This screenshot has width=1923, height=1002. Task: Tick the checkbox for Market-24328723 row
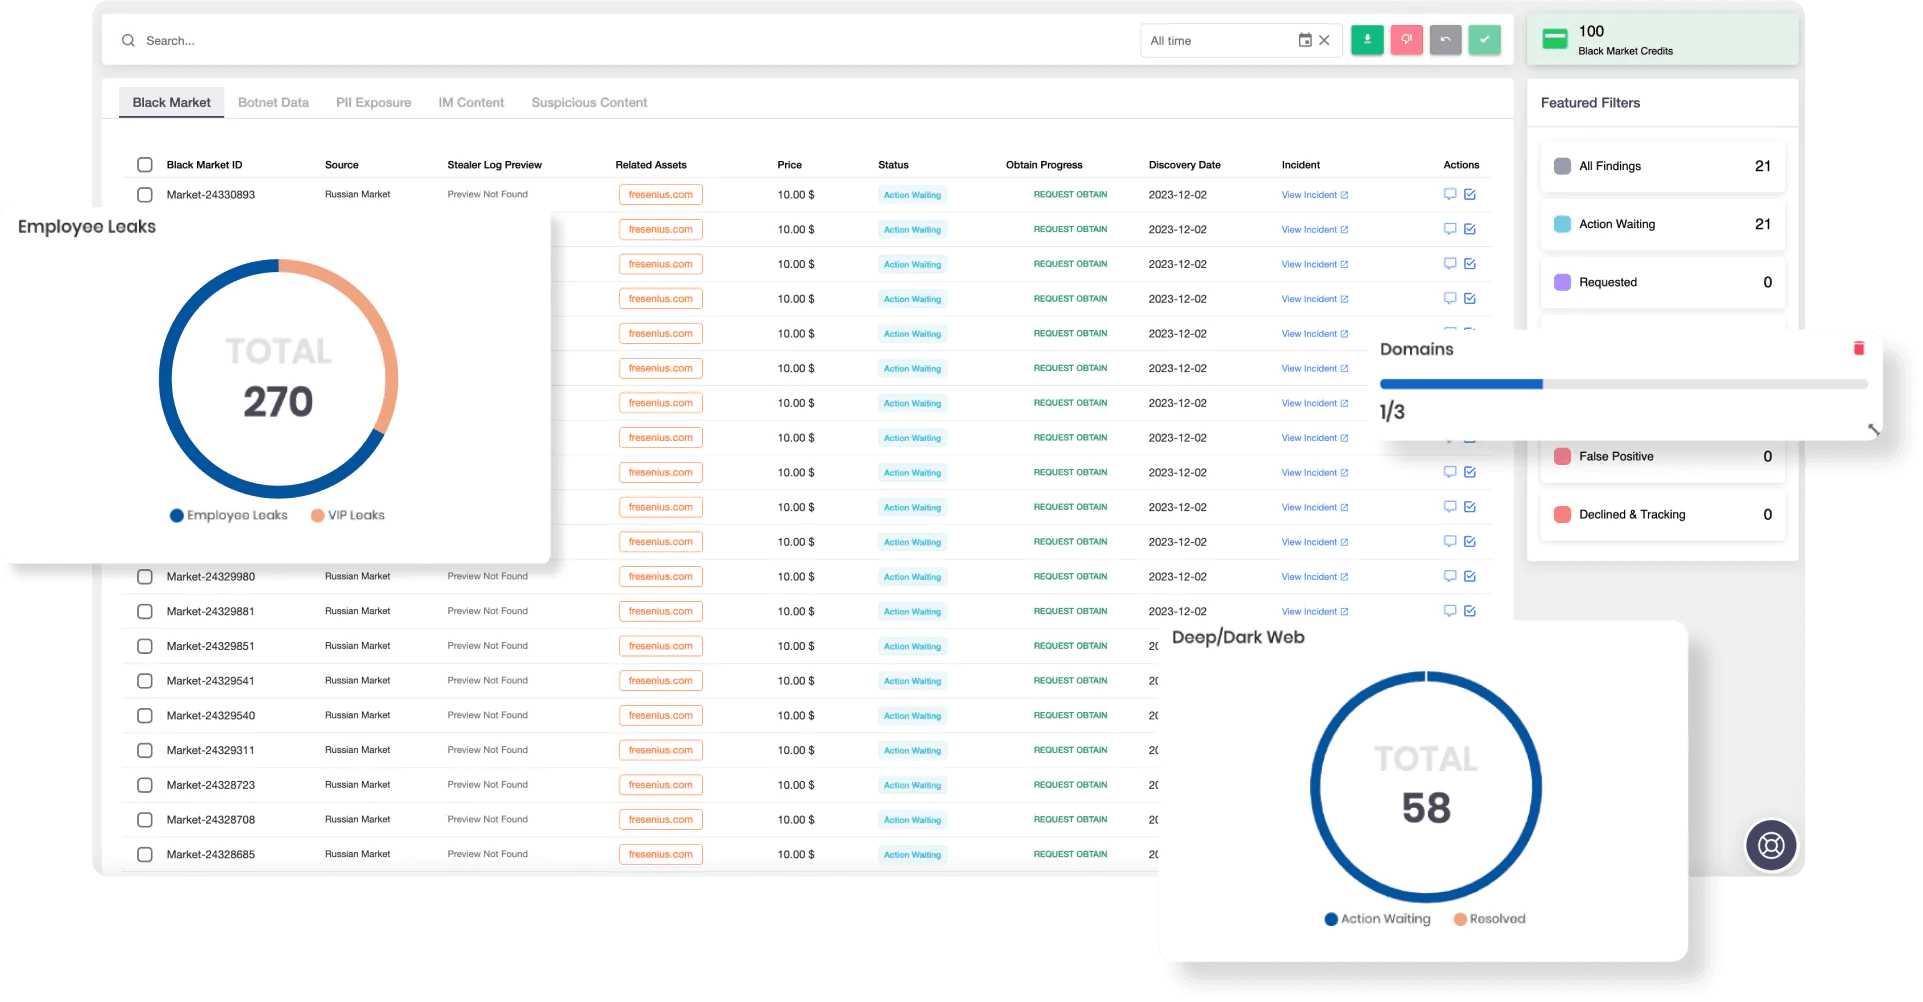(144, 784)
